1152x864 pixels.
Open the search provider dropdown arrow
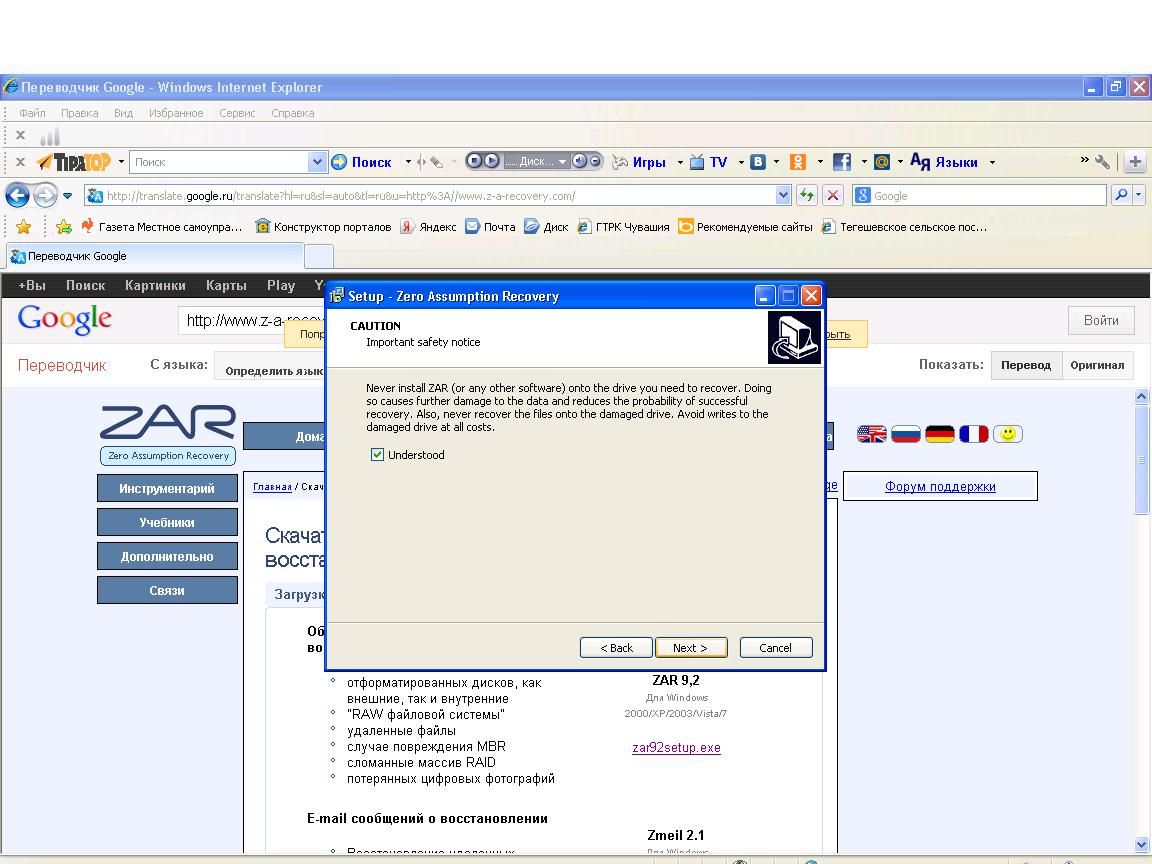1139,195
